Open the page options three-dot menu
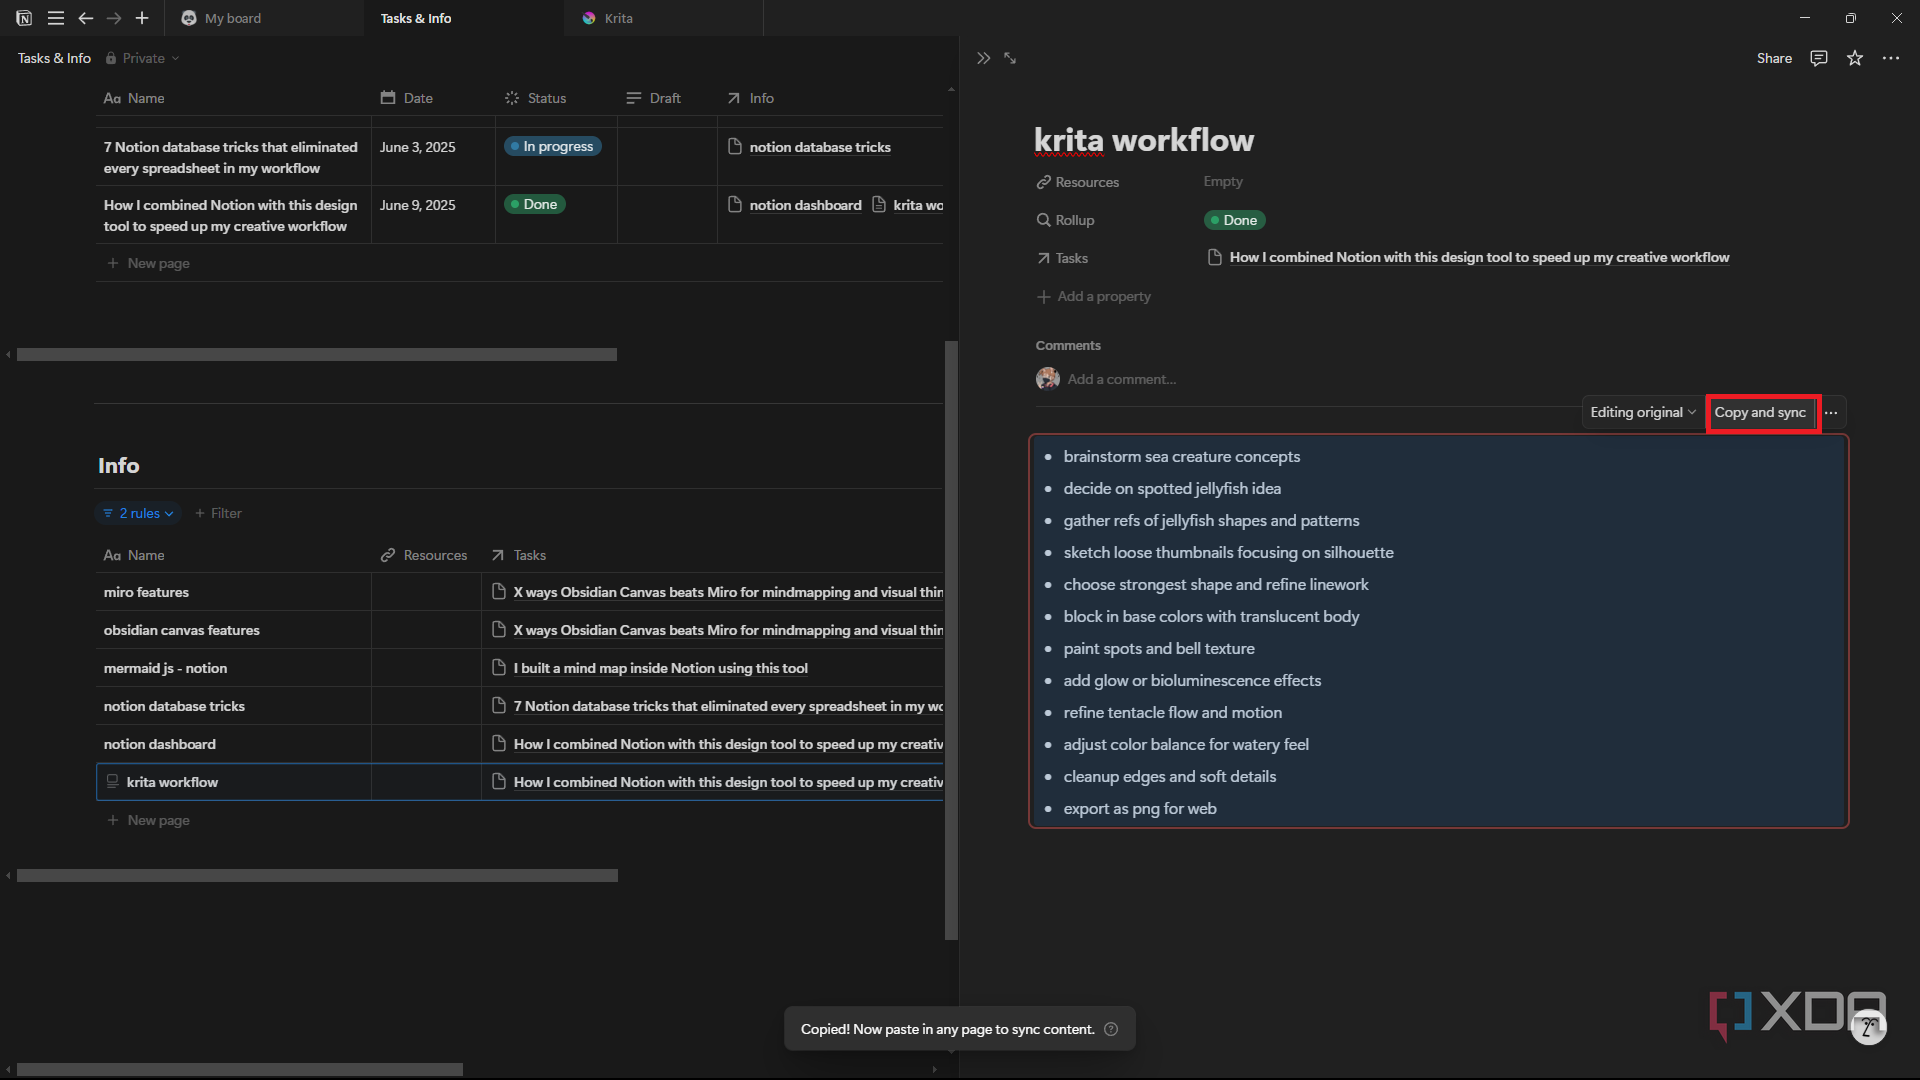 (1891, 58)
